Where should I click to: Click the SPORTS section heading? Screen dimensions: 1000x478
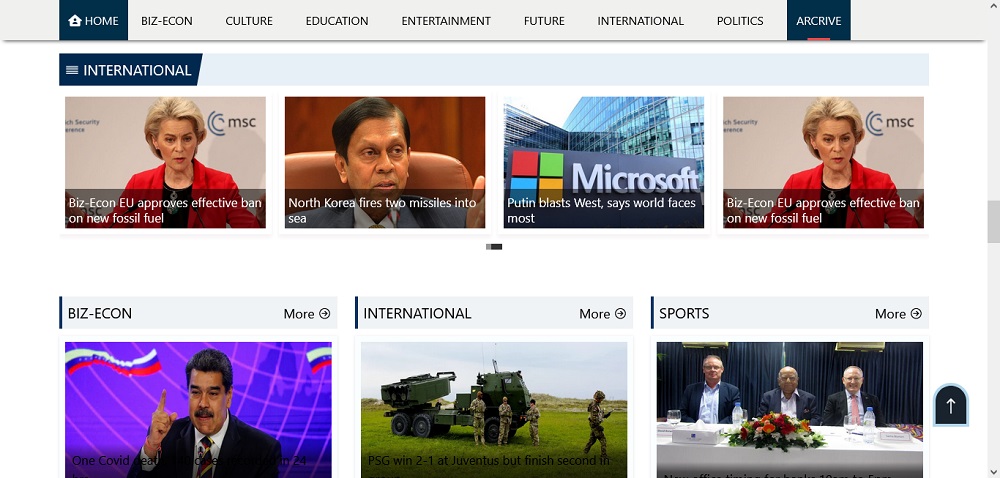[x=684, y=313]
